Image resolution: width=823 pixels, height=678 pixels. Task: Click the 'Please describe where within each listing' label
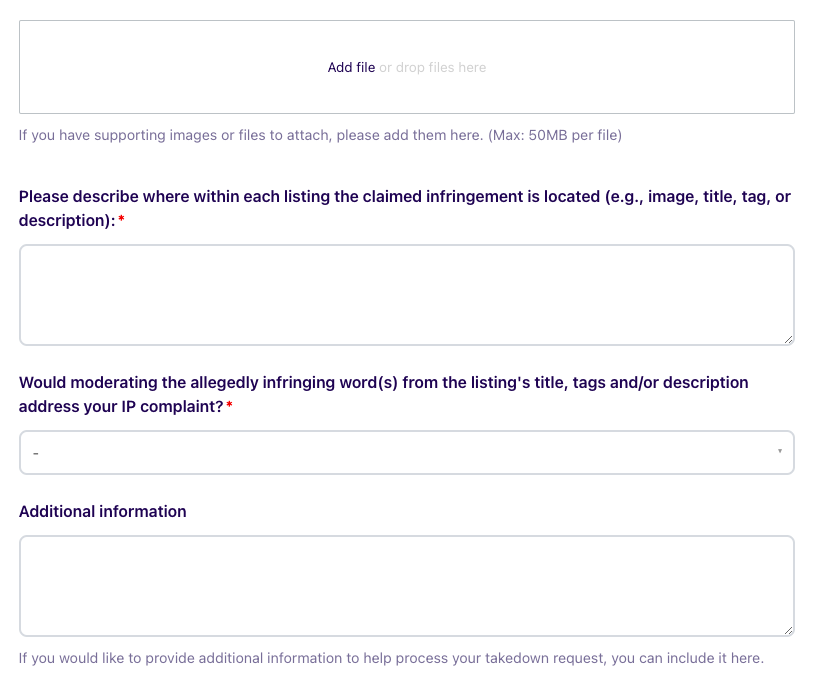pyautogui.click(x=405, y=208)
